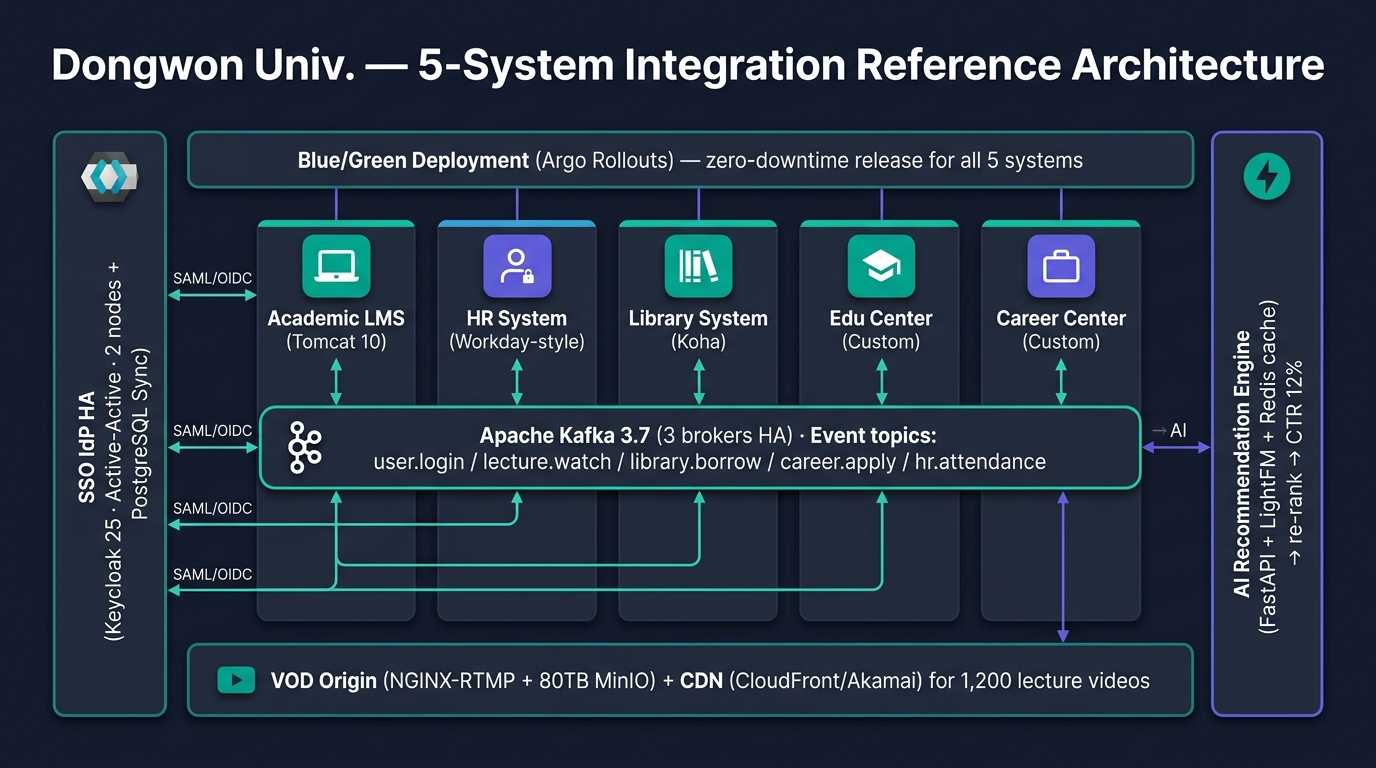Click the diagram title heading
Screen dimensions: 1376x768
click(x=688, y=66)
